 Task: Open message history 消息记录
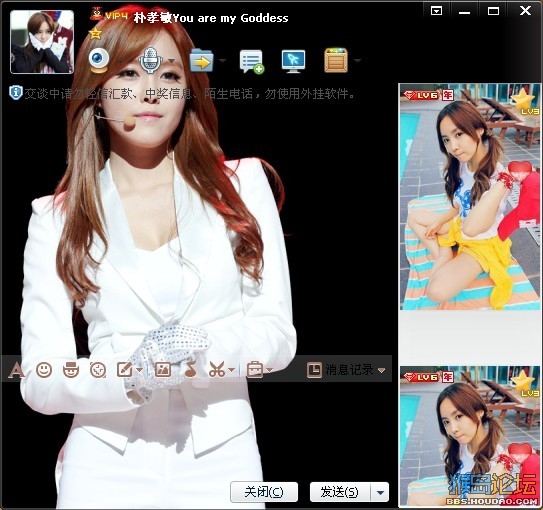[x=340, y=370]
